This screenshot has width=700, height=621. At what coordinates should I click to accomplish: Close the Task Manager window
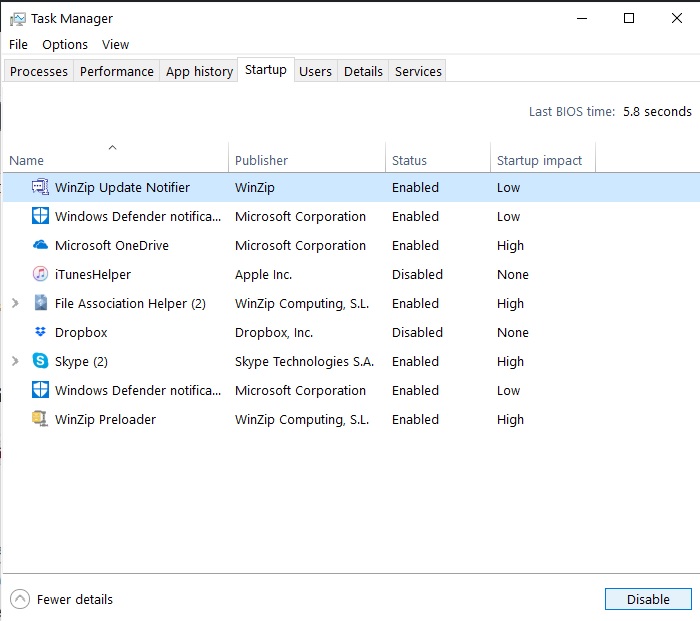coord(676,18)
